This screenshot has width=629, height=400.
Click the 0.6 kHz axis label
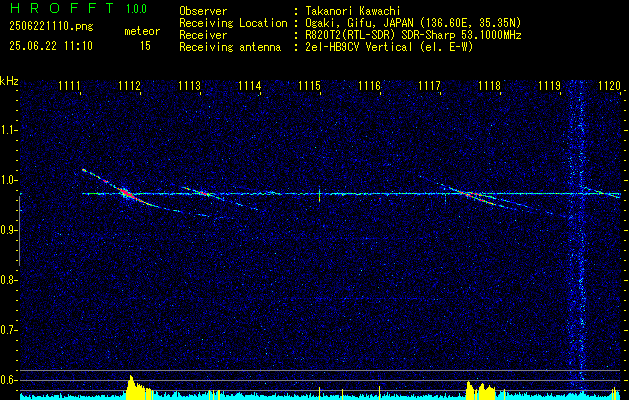(9, 380)
